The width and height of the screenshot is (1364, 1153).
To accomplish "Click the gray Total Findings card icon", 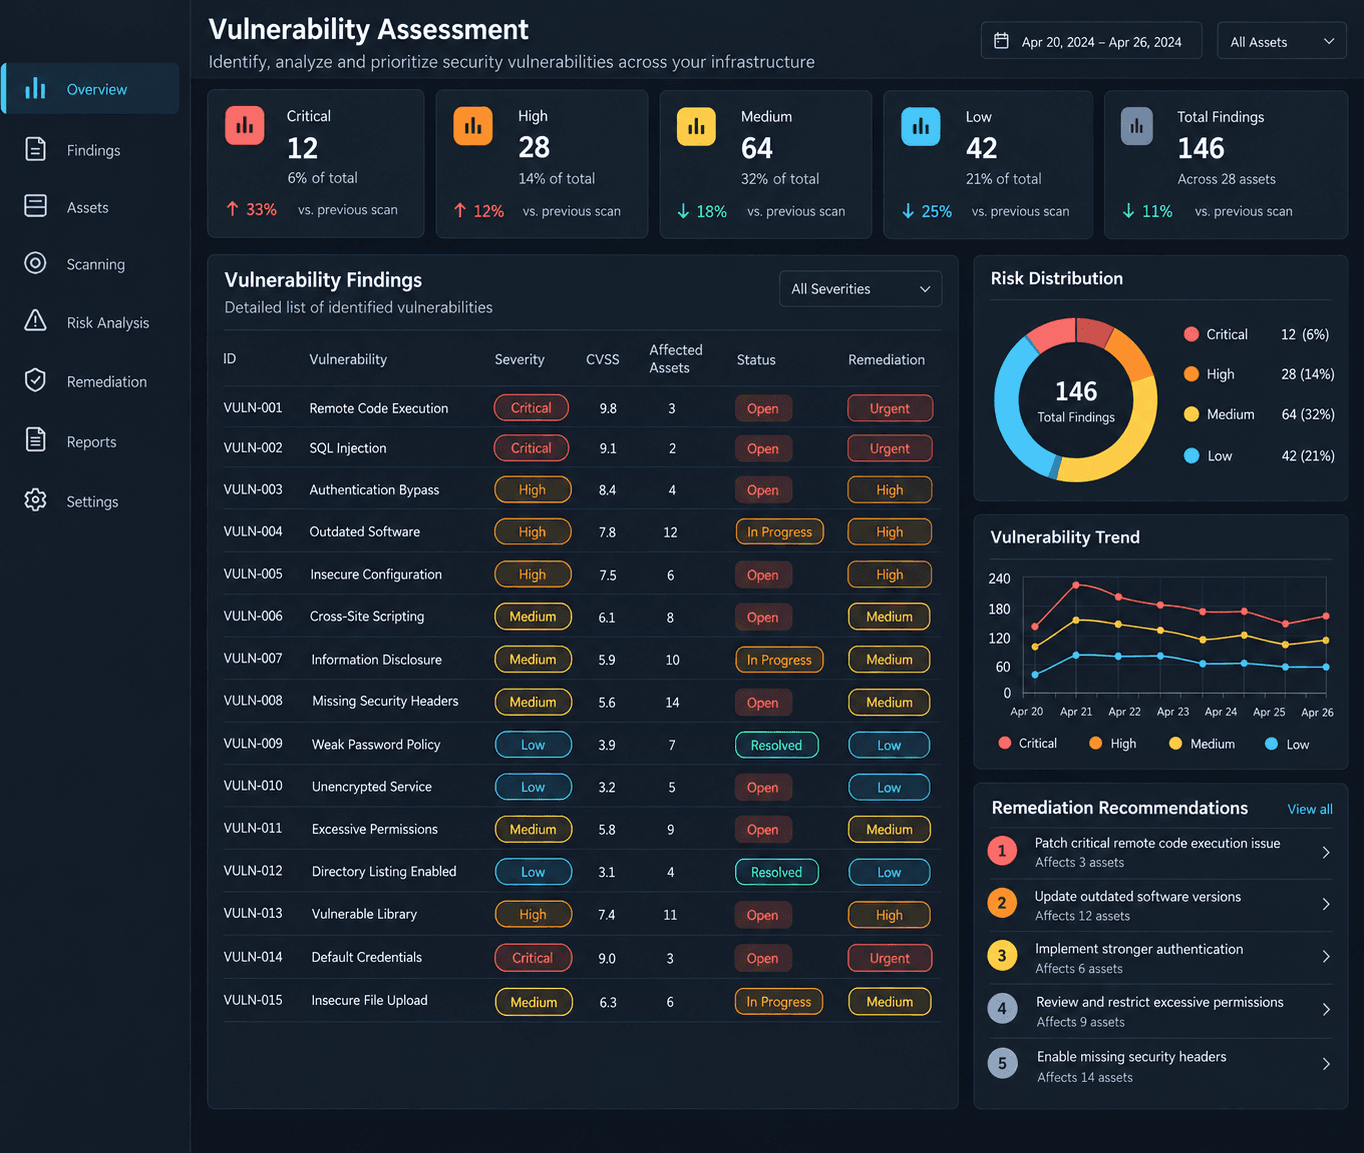I will 1137,127.
